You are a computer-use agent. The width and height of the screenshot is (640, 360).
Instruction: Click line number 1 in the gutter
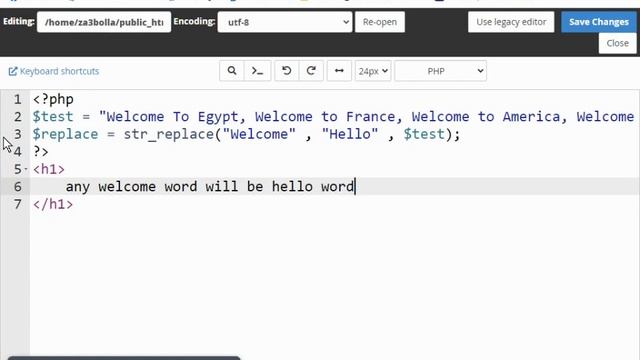click(17, 99)
